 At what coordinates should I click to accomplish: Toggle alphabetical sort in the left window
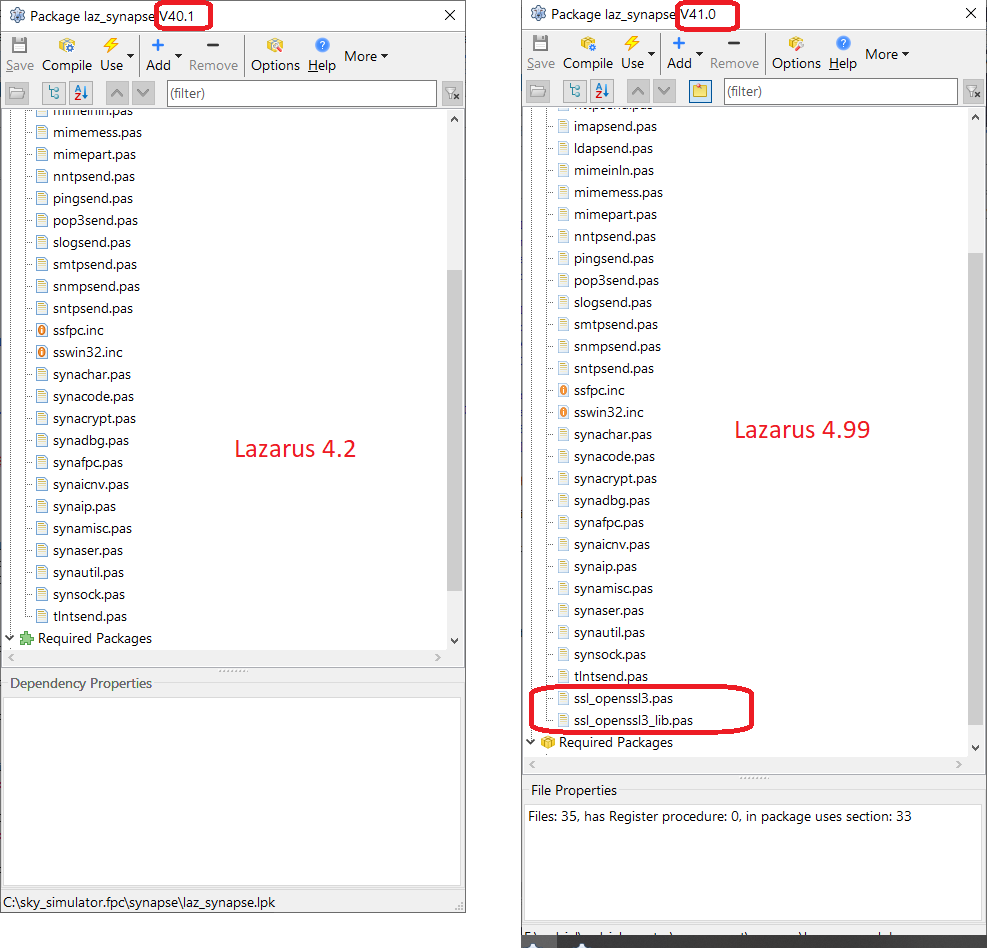pos(81,93)
